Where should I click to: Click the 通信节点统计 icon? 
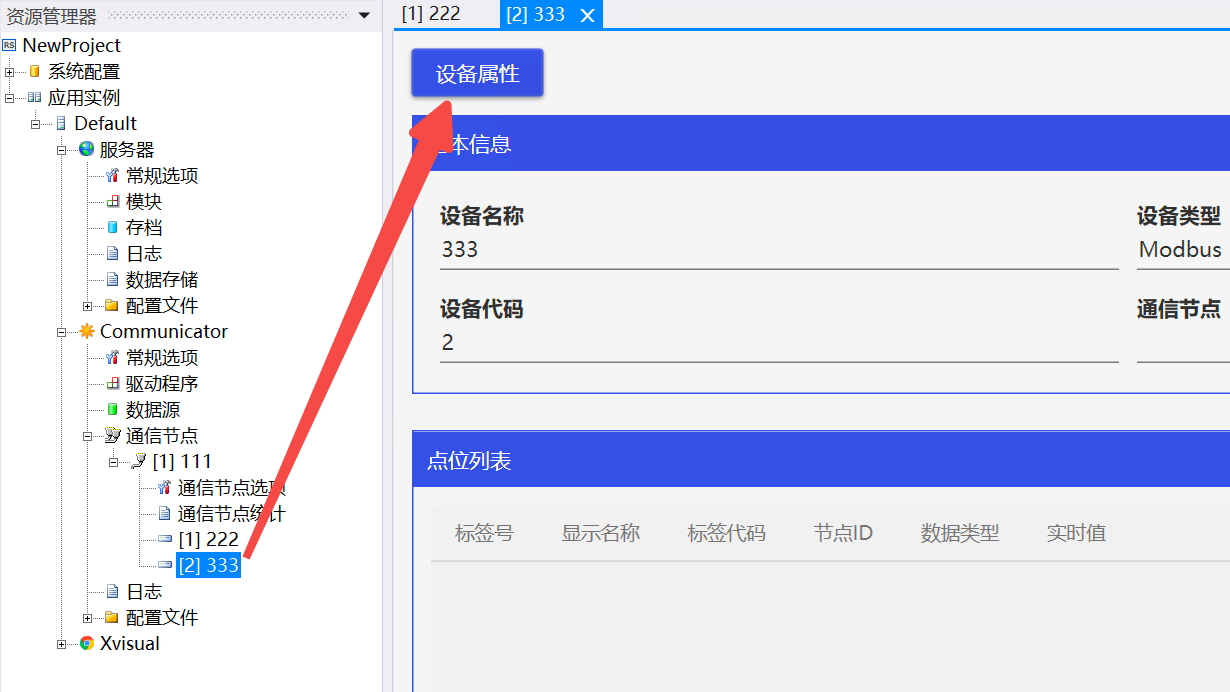[165, 513]
